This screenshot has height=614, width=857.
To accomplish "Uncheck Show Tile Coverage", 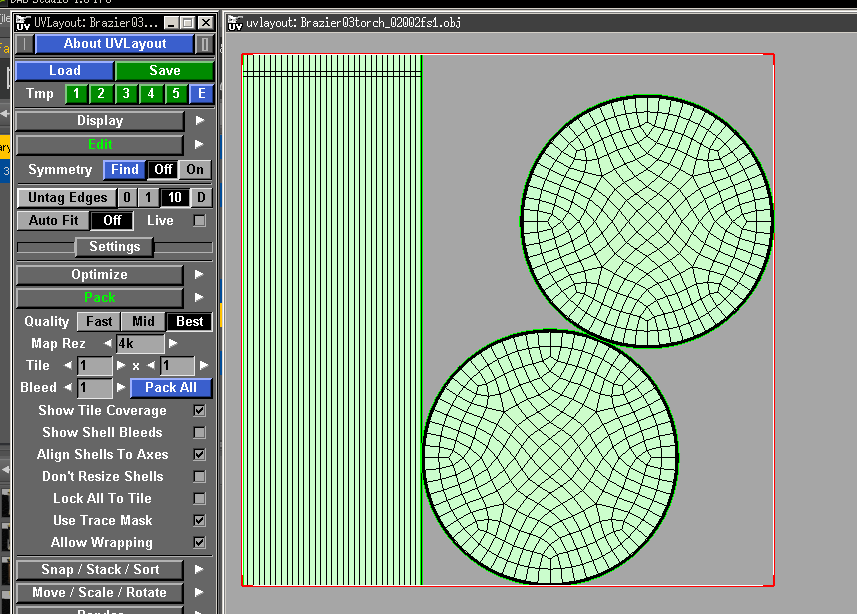I will 199,411.
